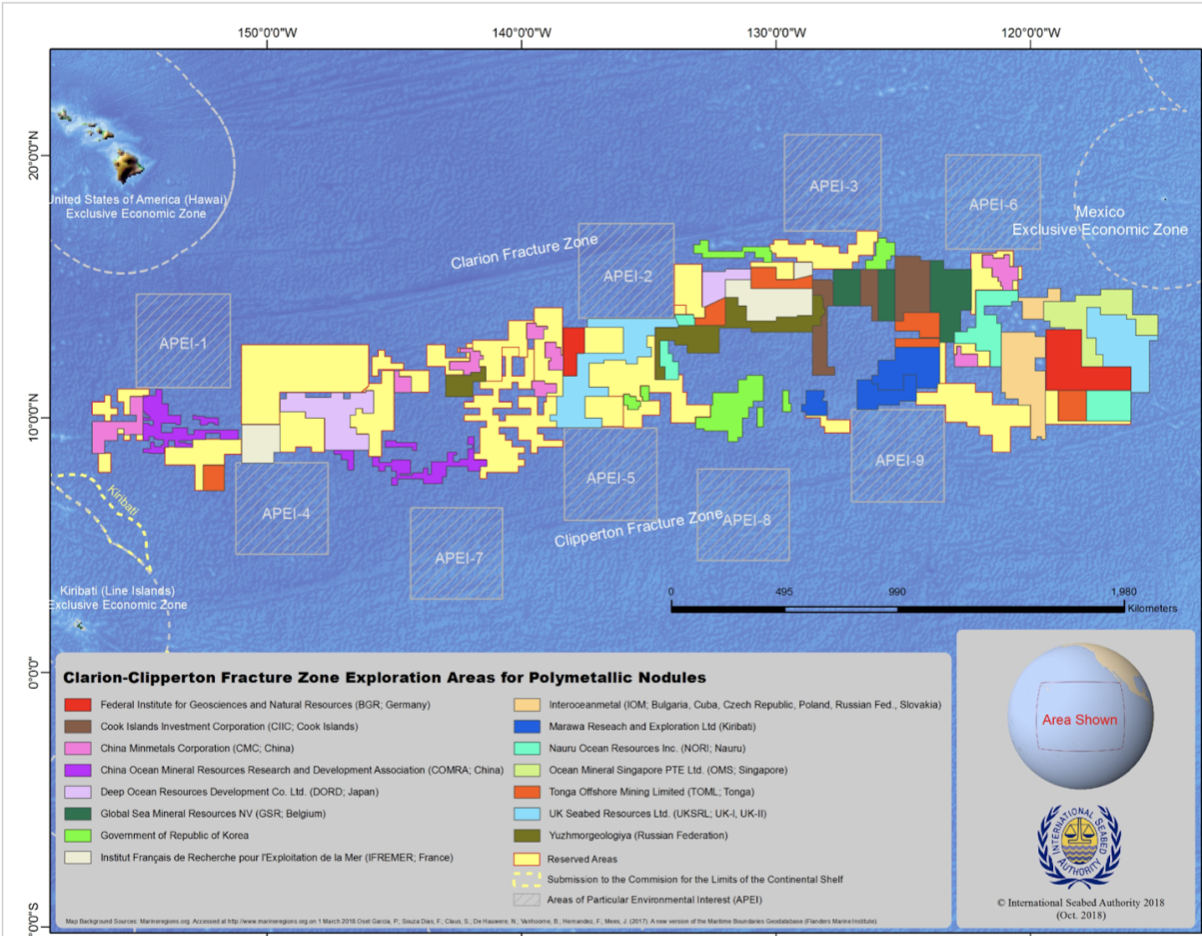Click the red BGR Germany legend swatch

pyautogui.click(x=78, y=704)
